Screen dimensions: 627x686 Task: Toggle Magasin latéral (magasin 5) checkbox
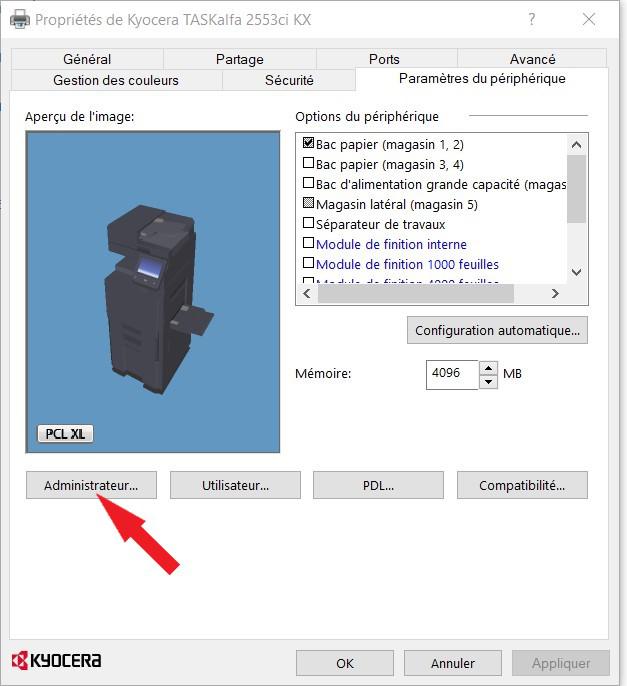[309, 204]
